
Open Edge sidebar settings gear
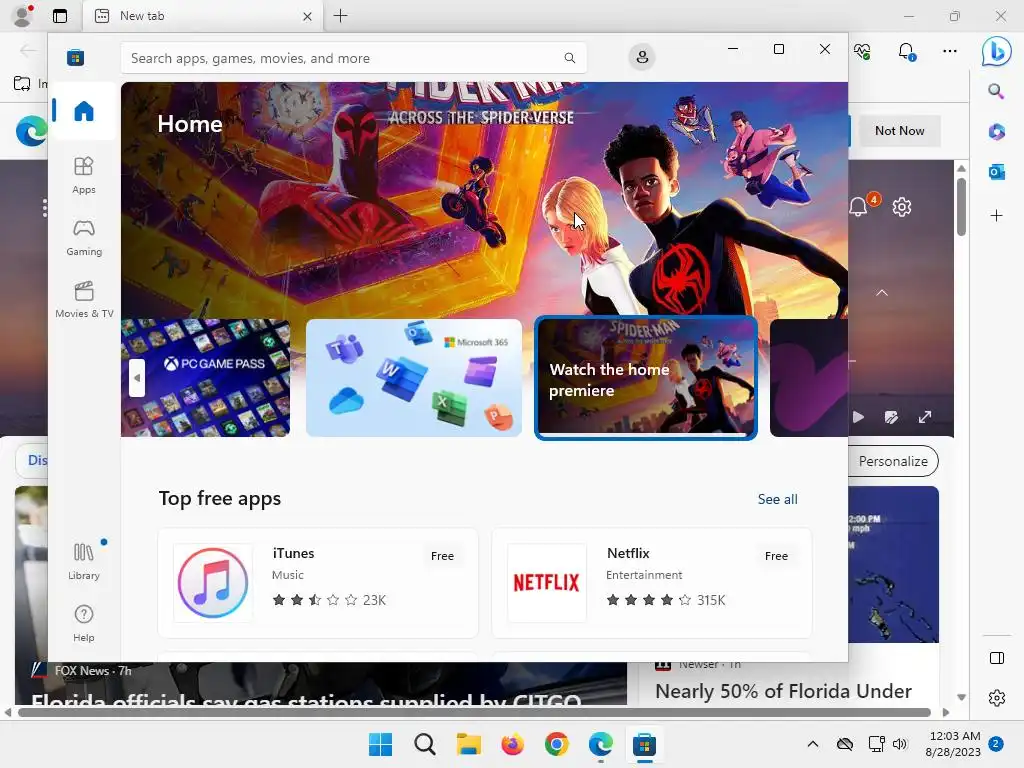(997, 697)
